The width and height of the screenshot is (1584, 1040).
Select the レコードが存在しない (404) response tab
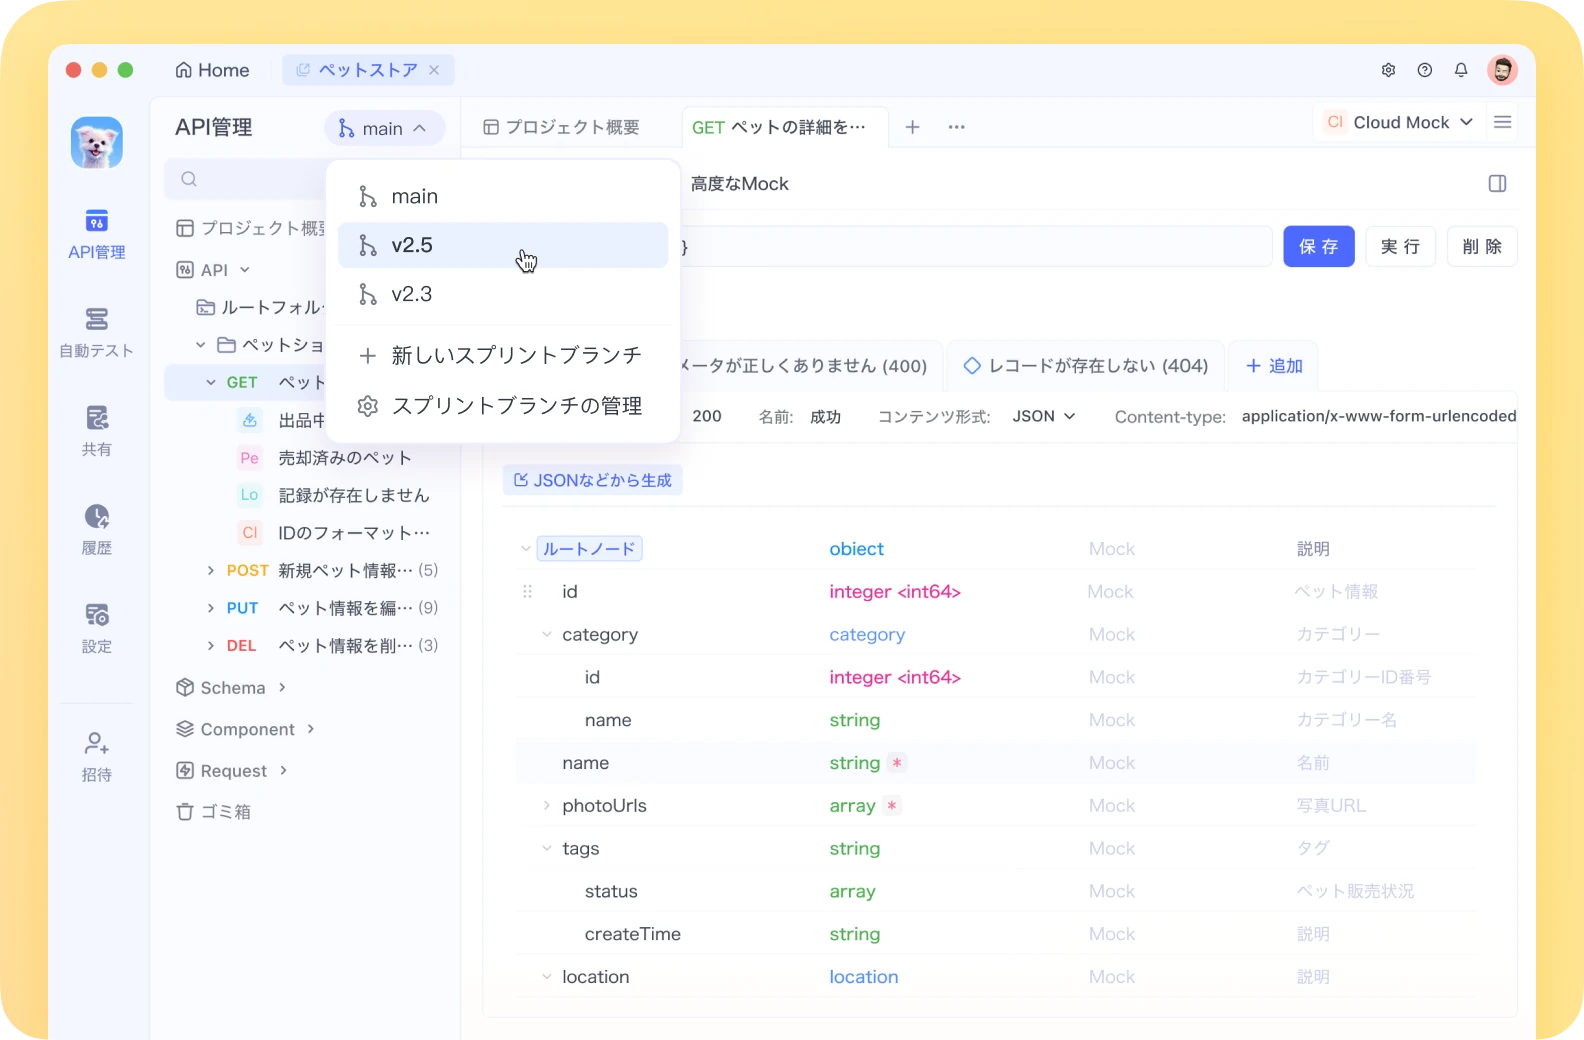pos(1085,366)
